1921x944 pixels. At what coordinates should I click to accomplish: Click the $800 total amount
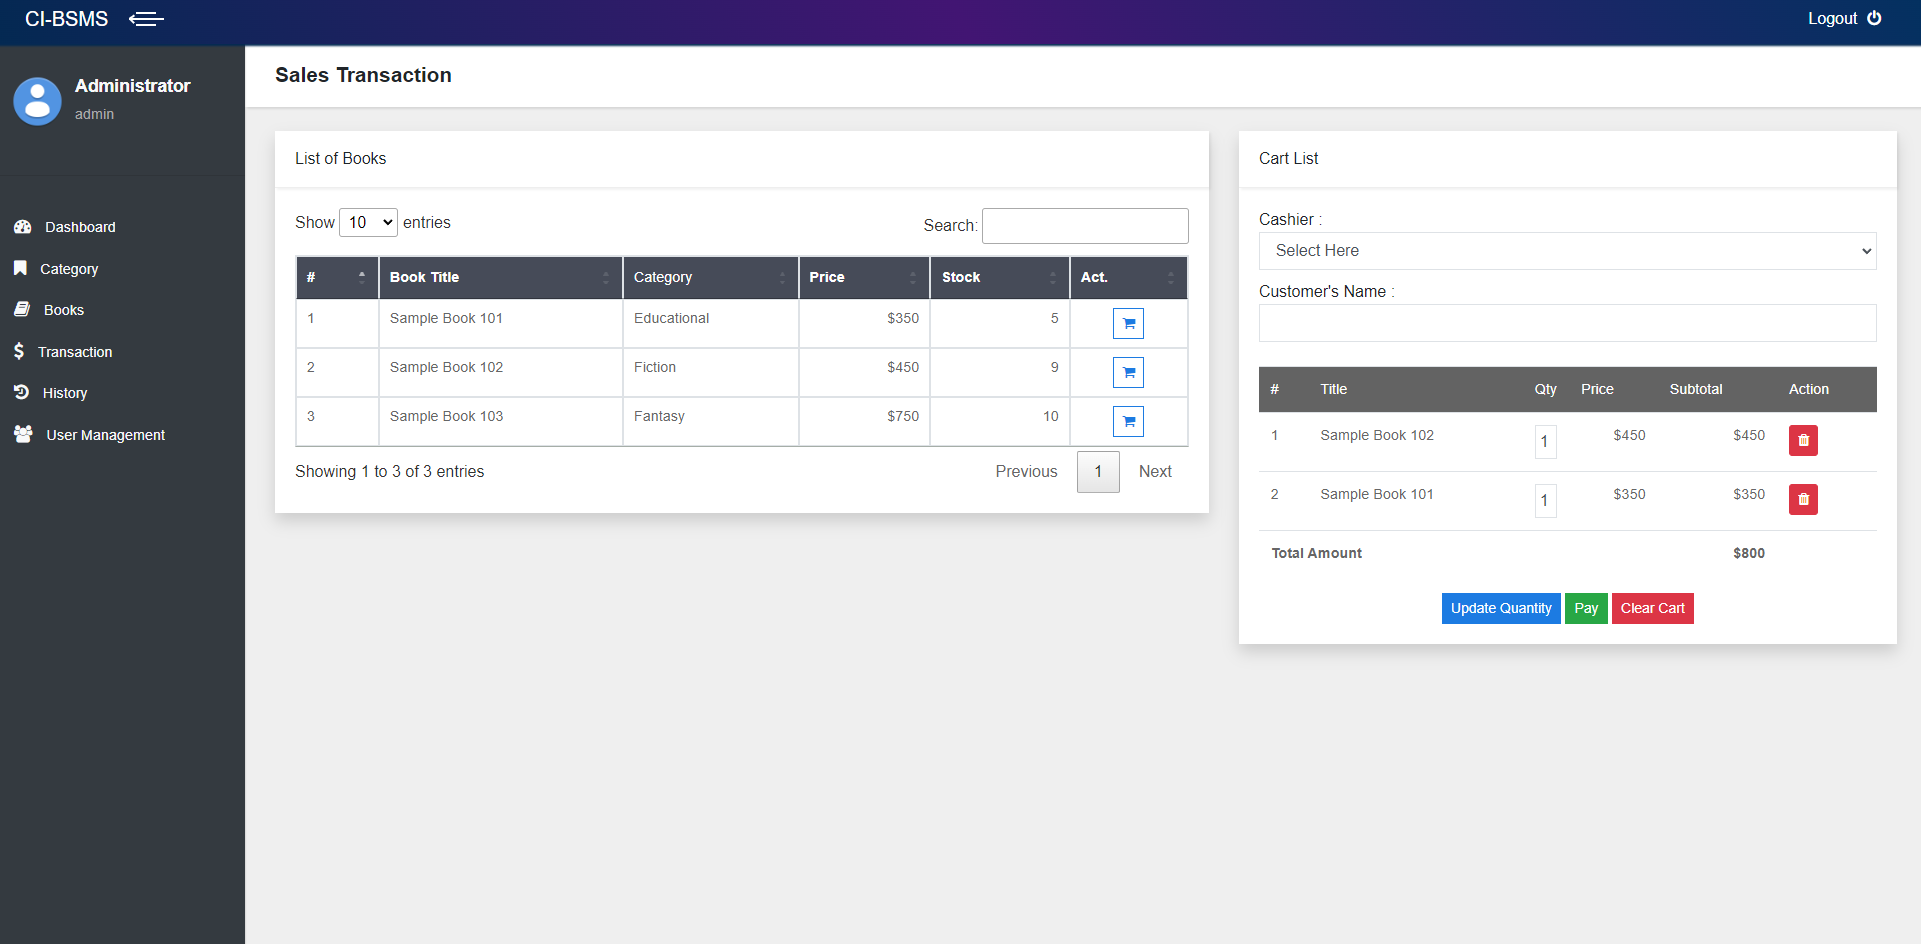point(1748,553)
